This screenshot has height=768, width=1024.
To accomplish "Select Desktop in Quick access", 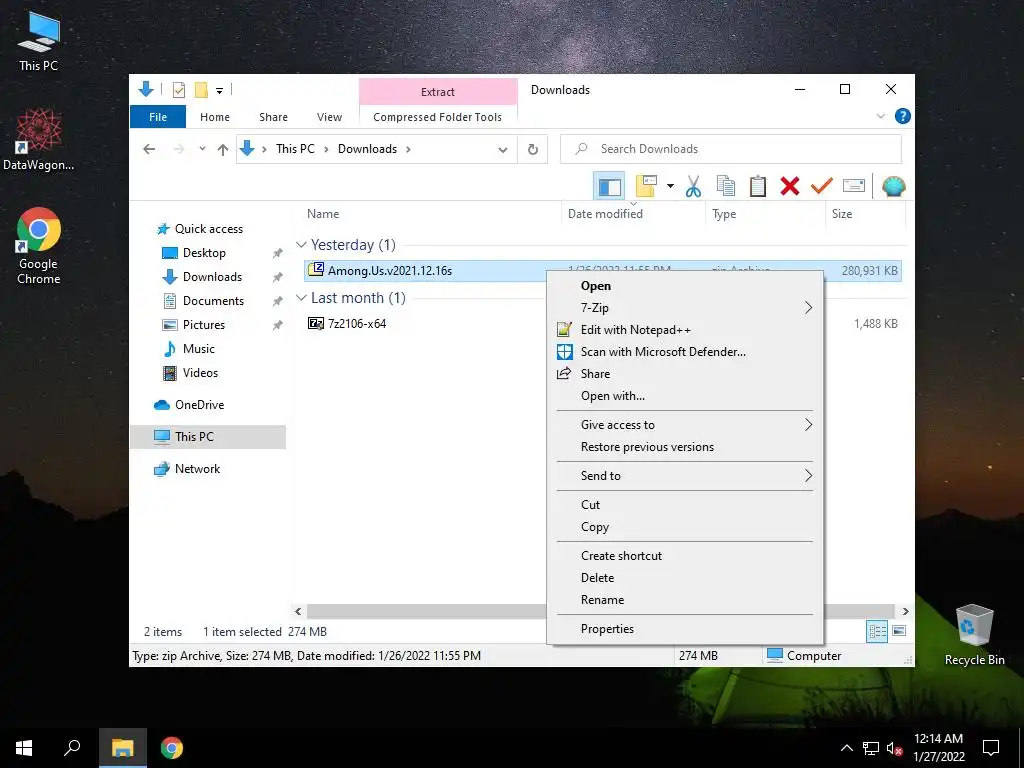I will [x=204, y=253].
